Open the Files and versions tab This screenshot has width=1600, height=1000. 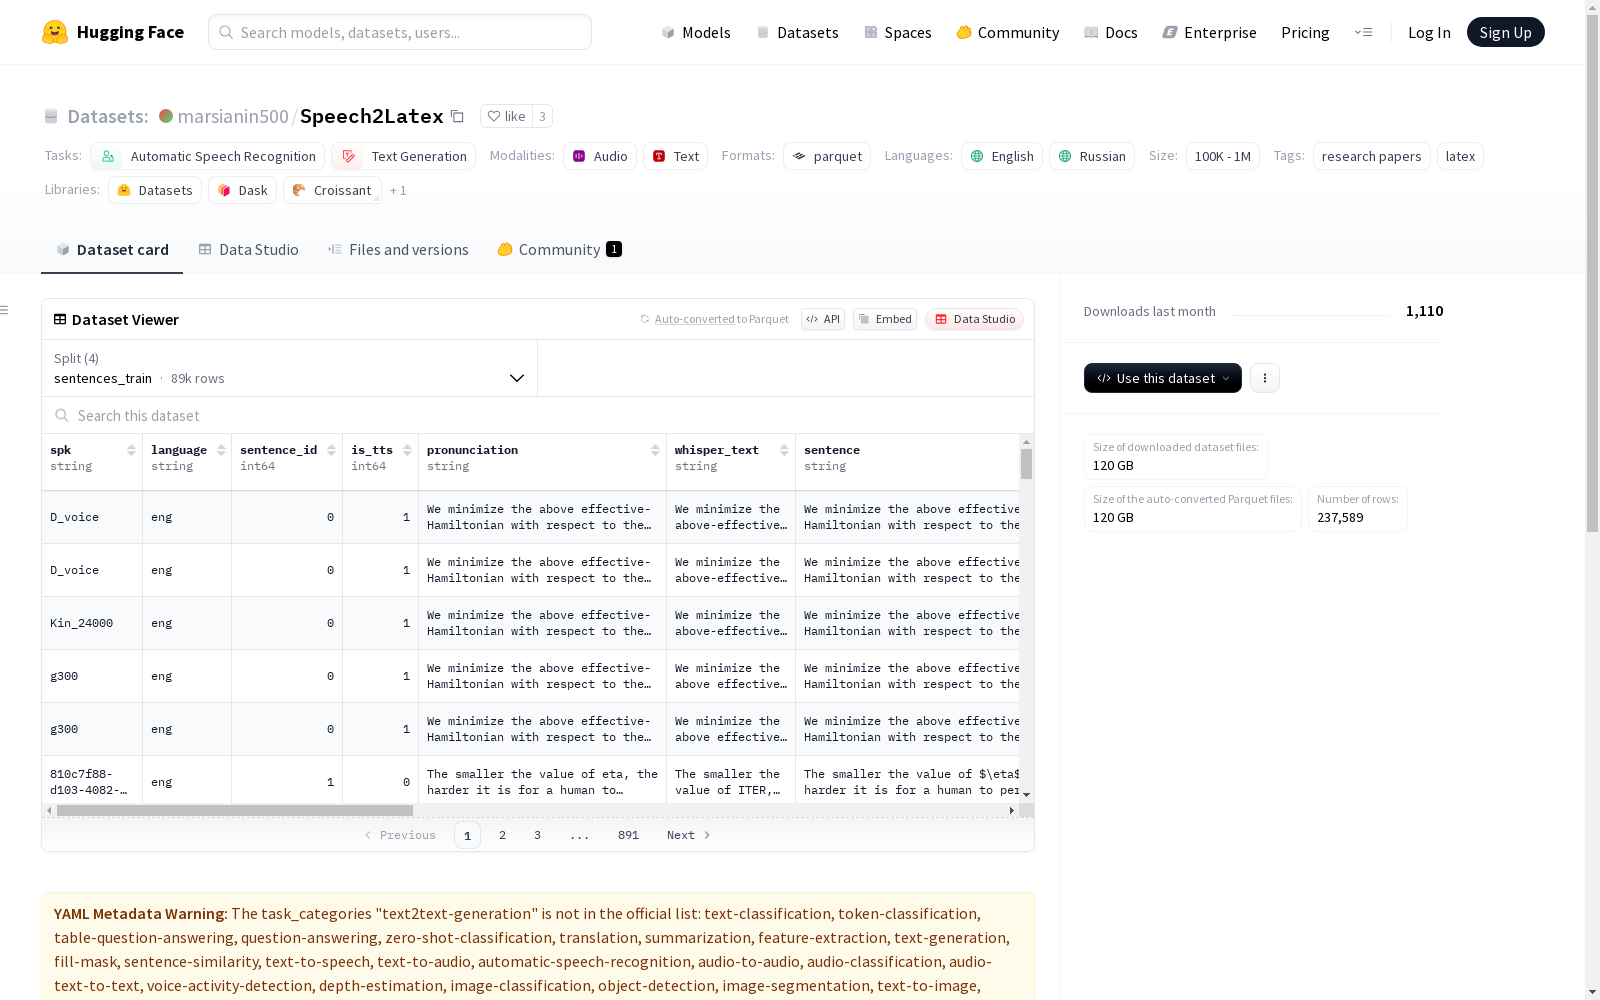(398, 250)
